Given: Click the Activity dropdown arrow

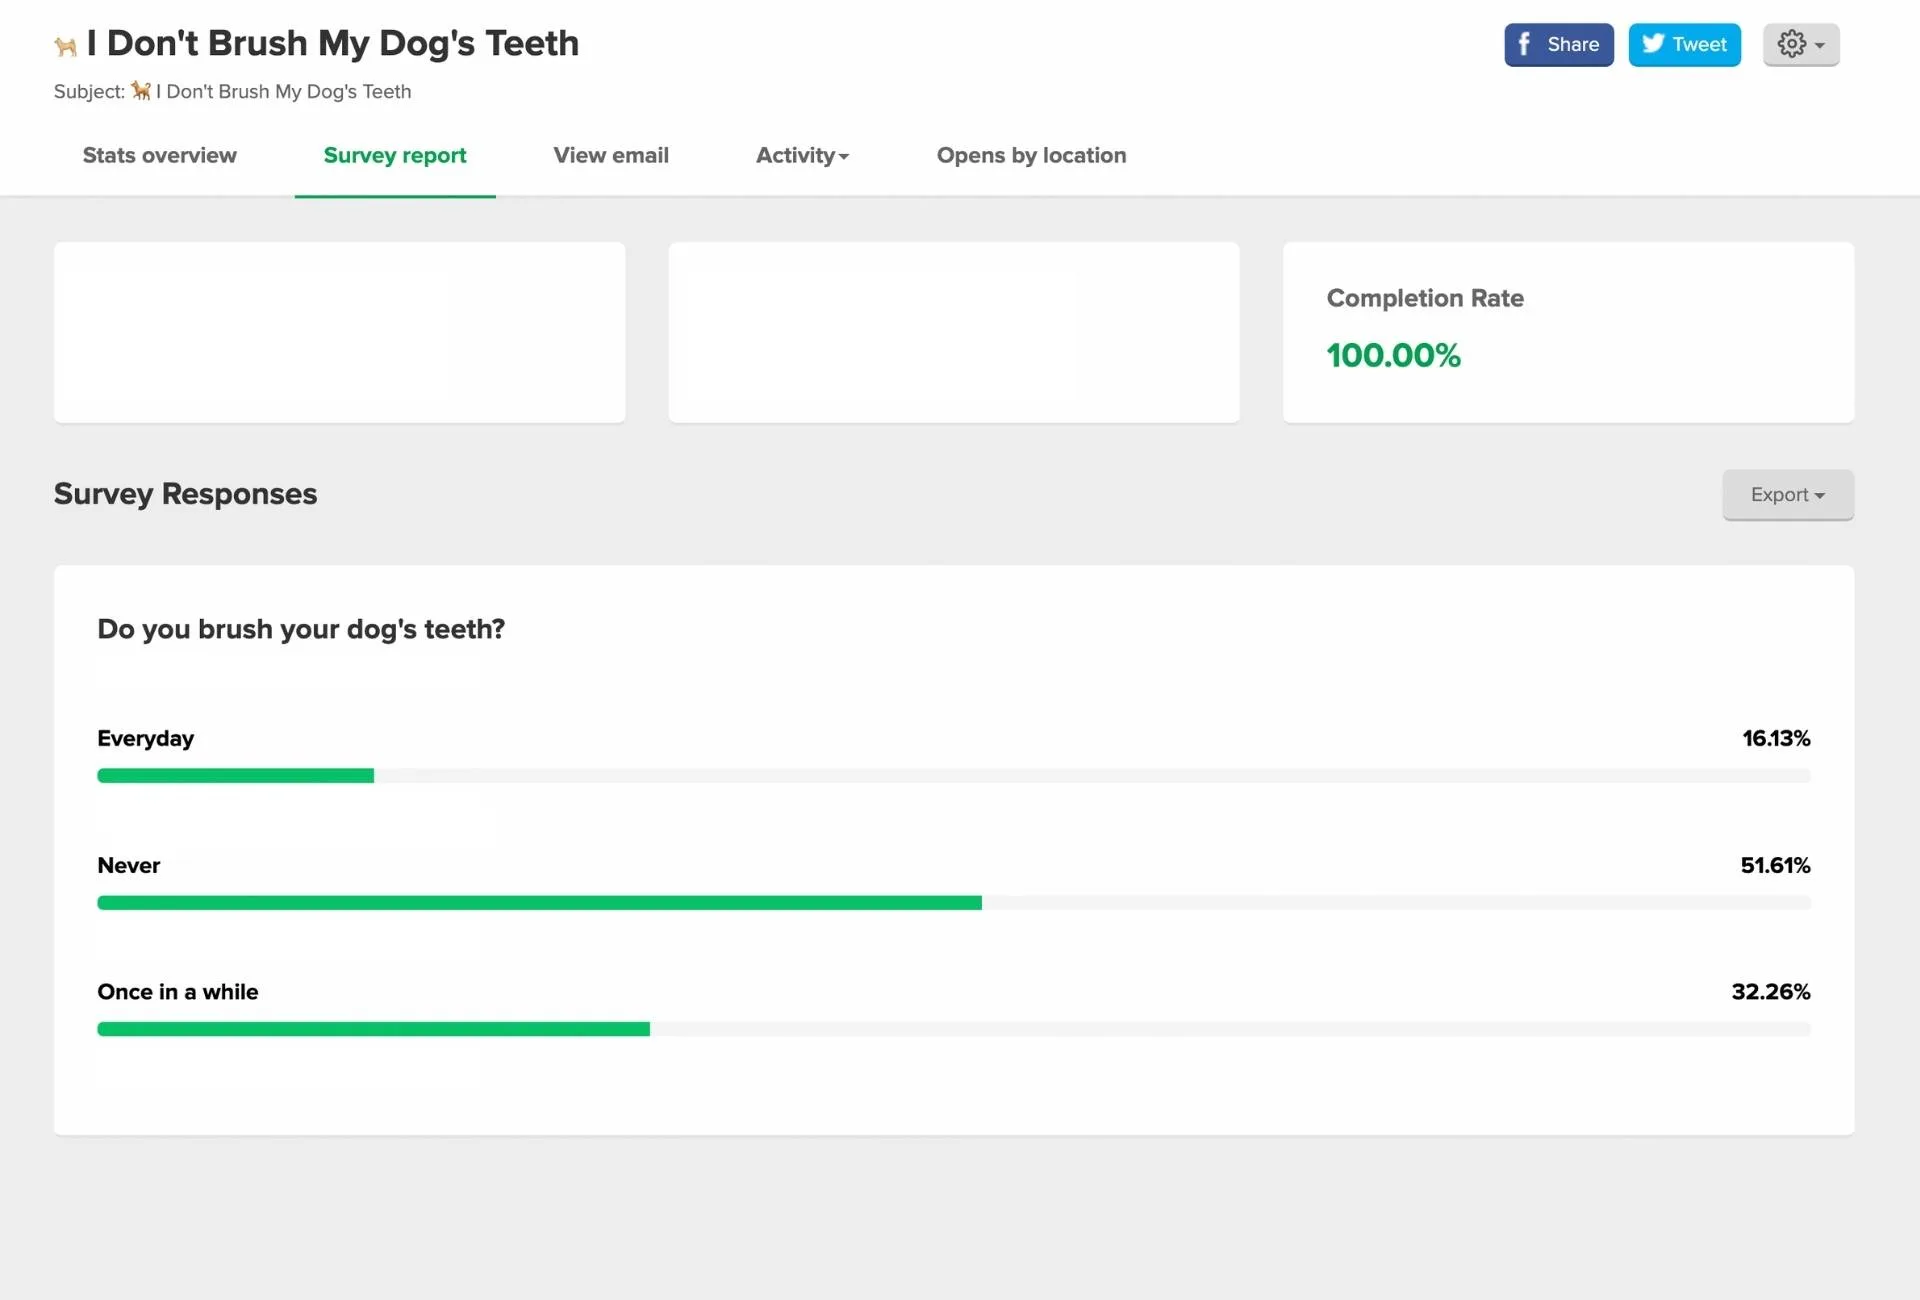Looking at the screenshot, I should pos(843,155).
